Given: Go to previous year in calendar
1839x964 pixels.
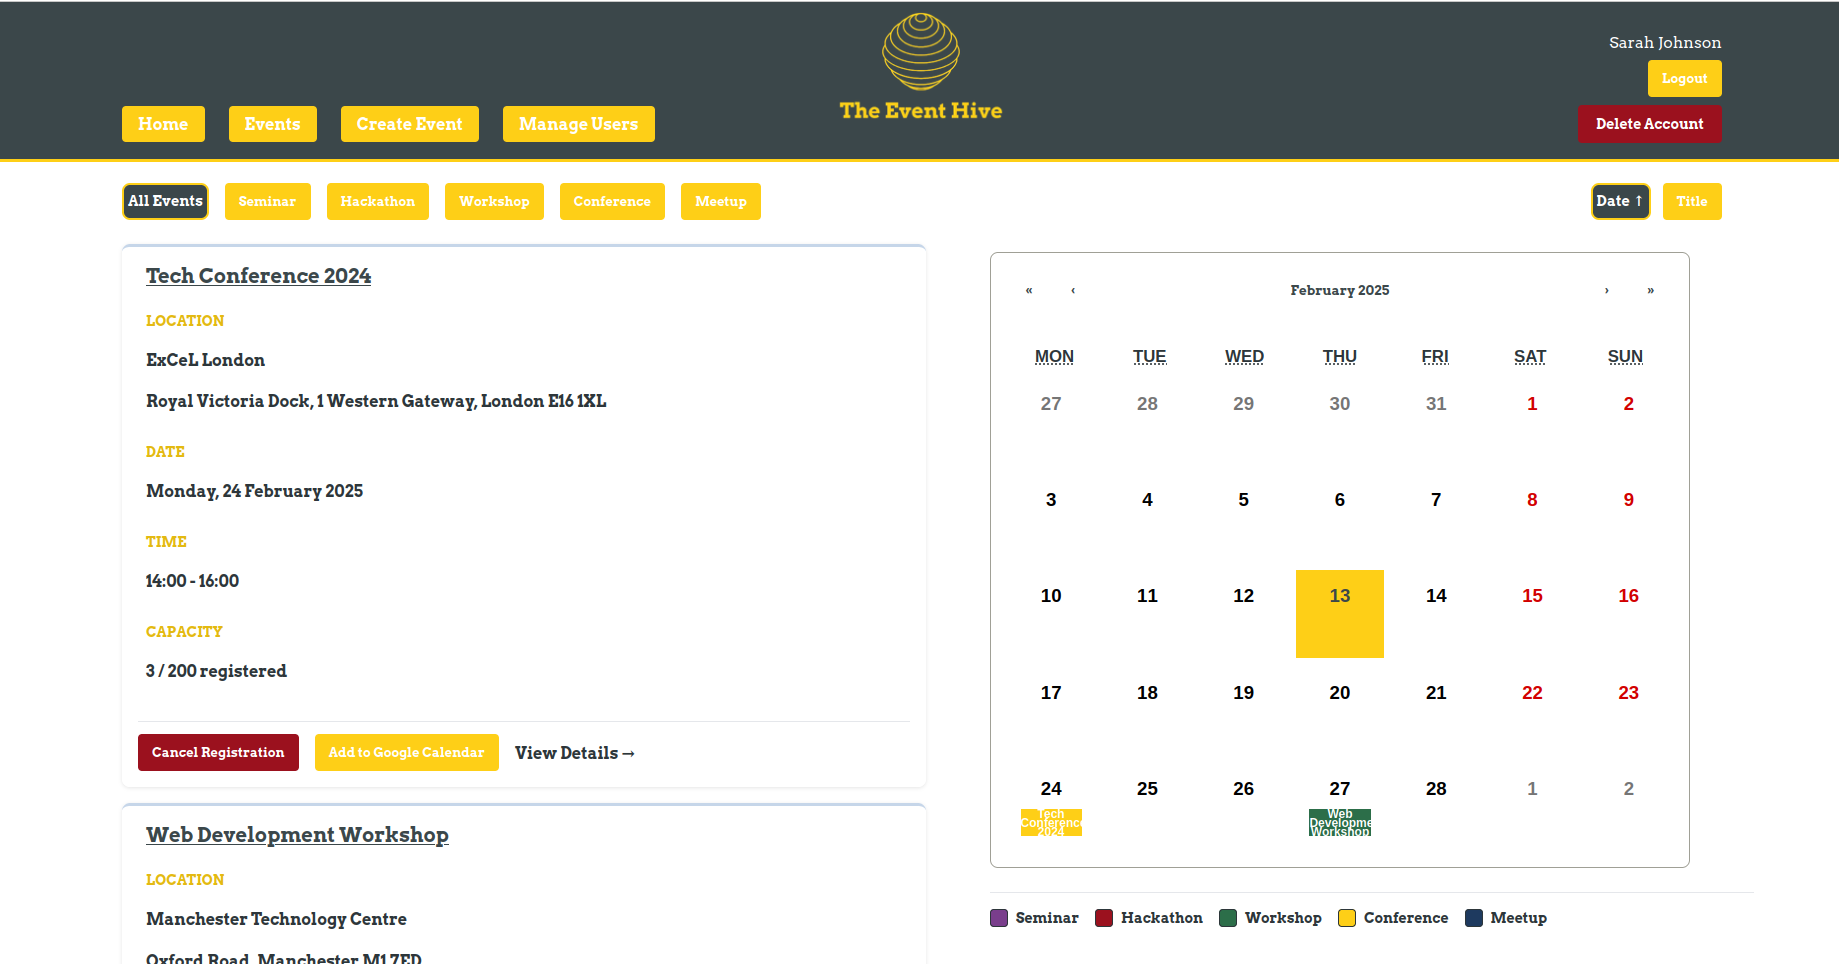Looking at the screenshot, I should [1029, 291].
